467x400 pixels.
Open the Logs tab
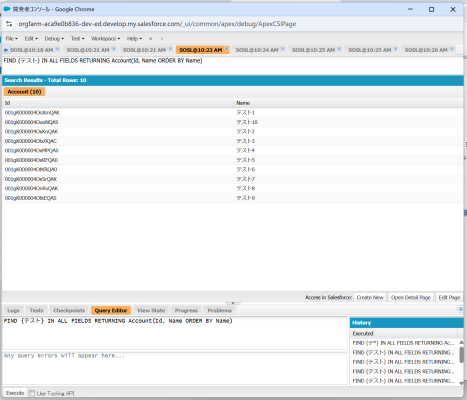[13, 310]
